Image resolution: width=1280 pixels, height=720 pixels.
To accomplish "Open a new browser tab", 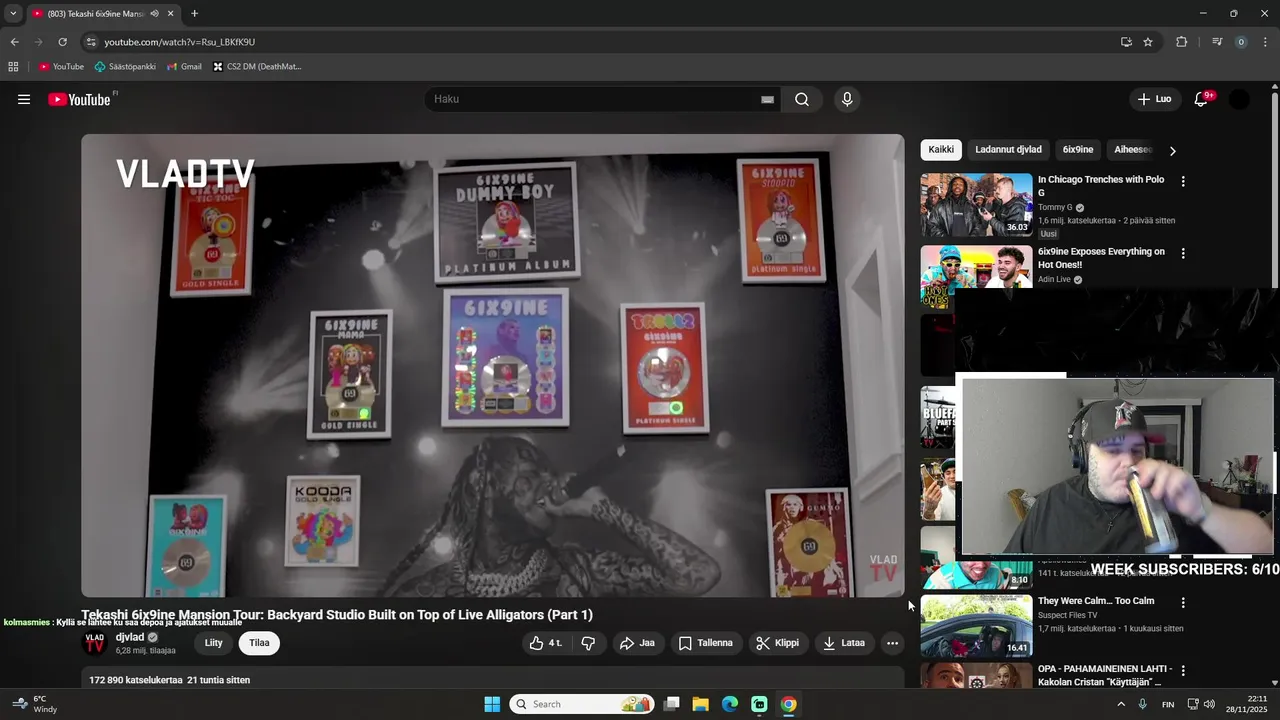I will tap(194, 14).
